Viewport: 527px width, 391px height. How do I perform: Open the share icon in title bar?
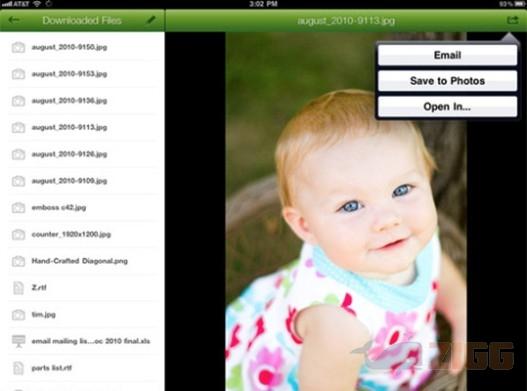pos(512,20)
